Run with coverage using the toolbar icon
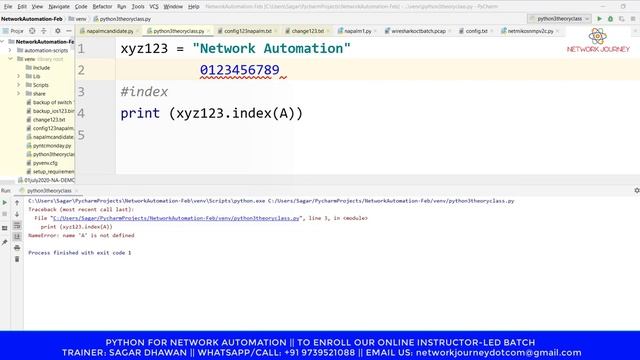This screenshot has width=640, height=360. coord(622,19)
